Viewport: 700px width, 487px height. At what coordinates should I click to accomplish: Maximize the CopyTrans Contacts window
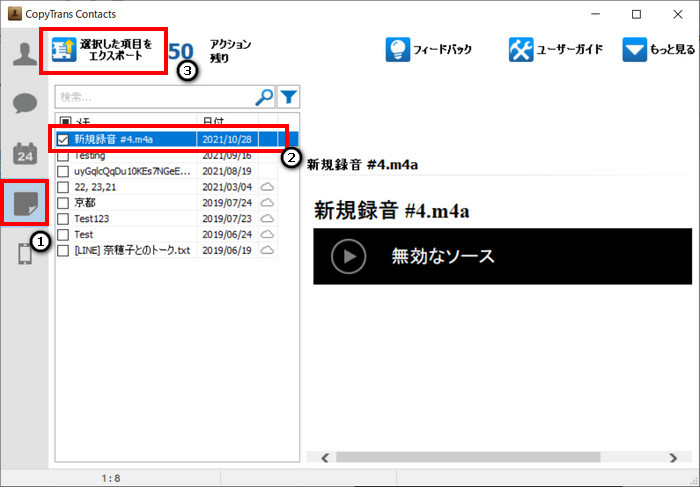point(636,14)
